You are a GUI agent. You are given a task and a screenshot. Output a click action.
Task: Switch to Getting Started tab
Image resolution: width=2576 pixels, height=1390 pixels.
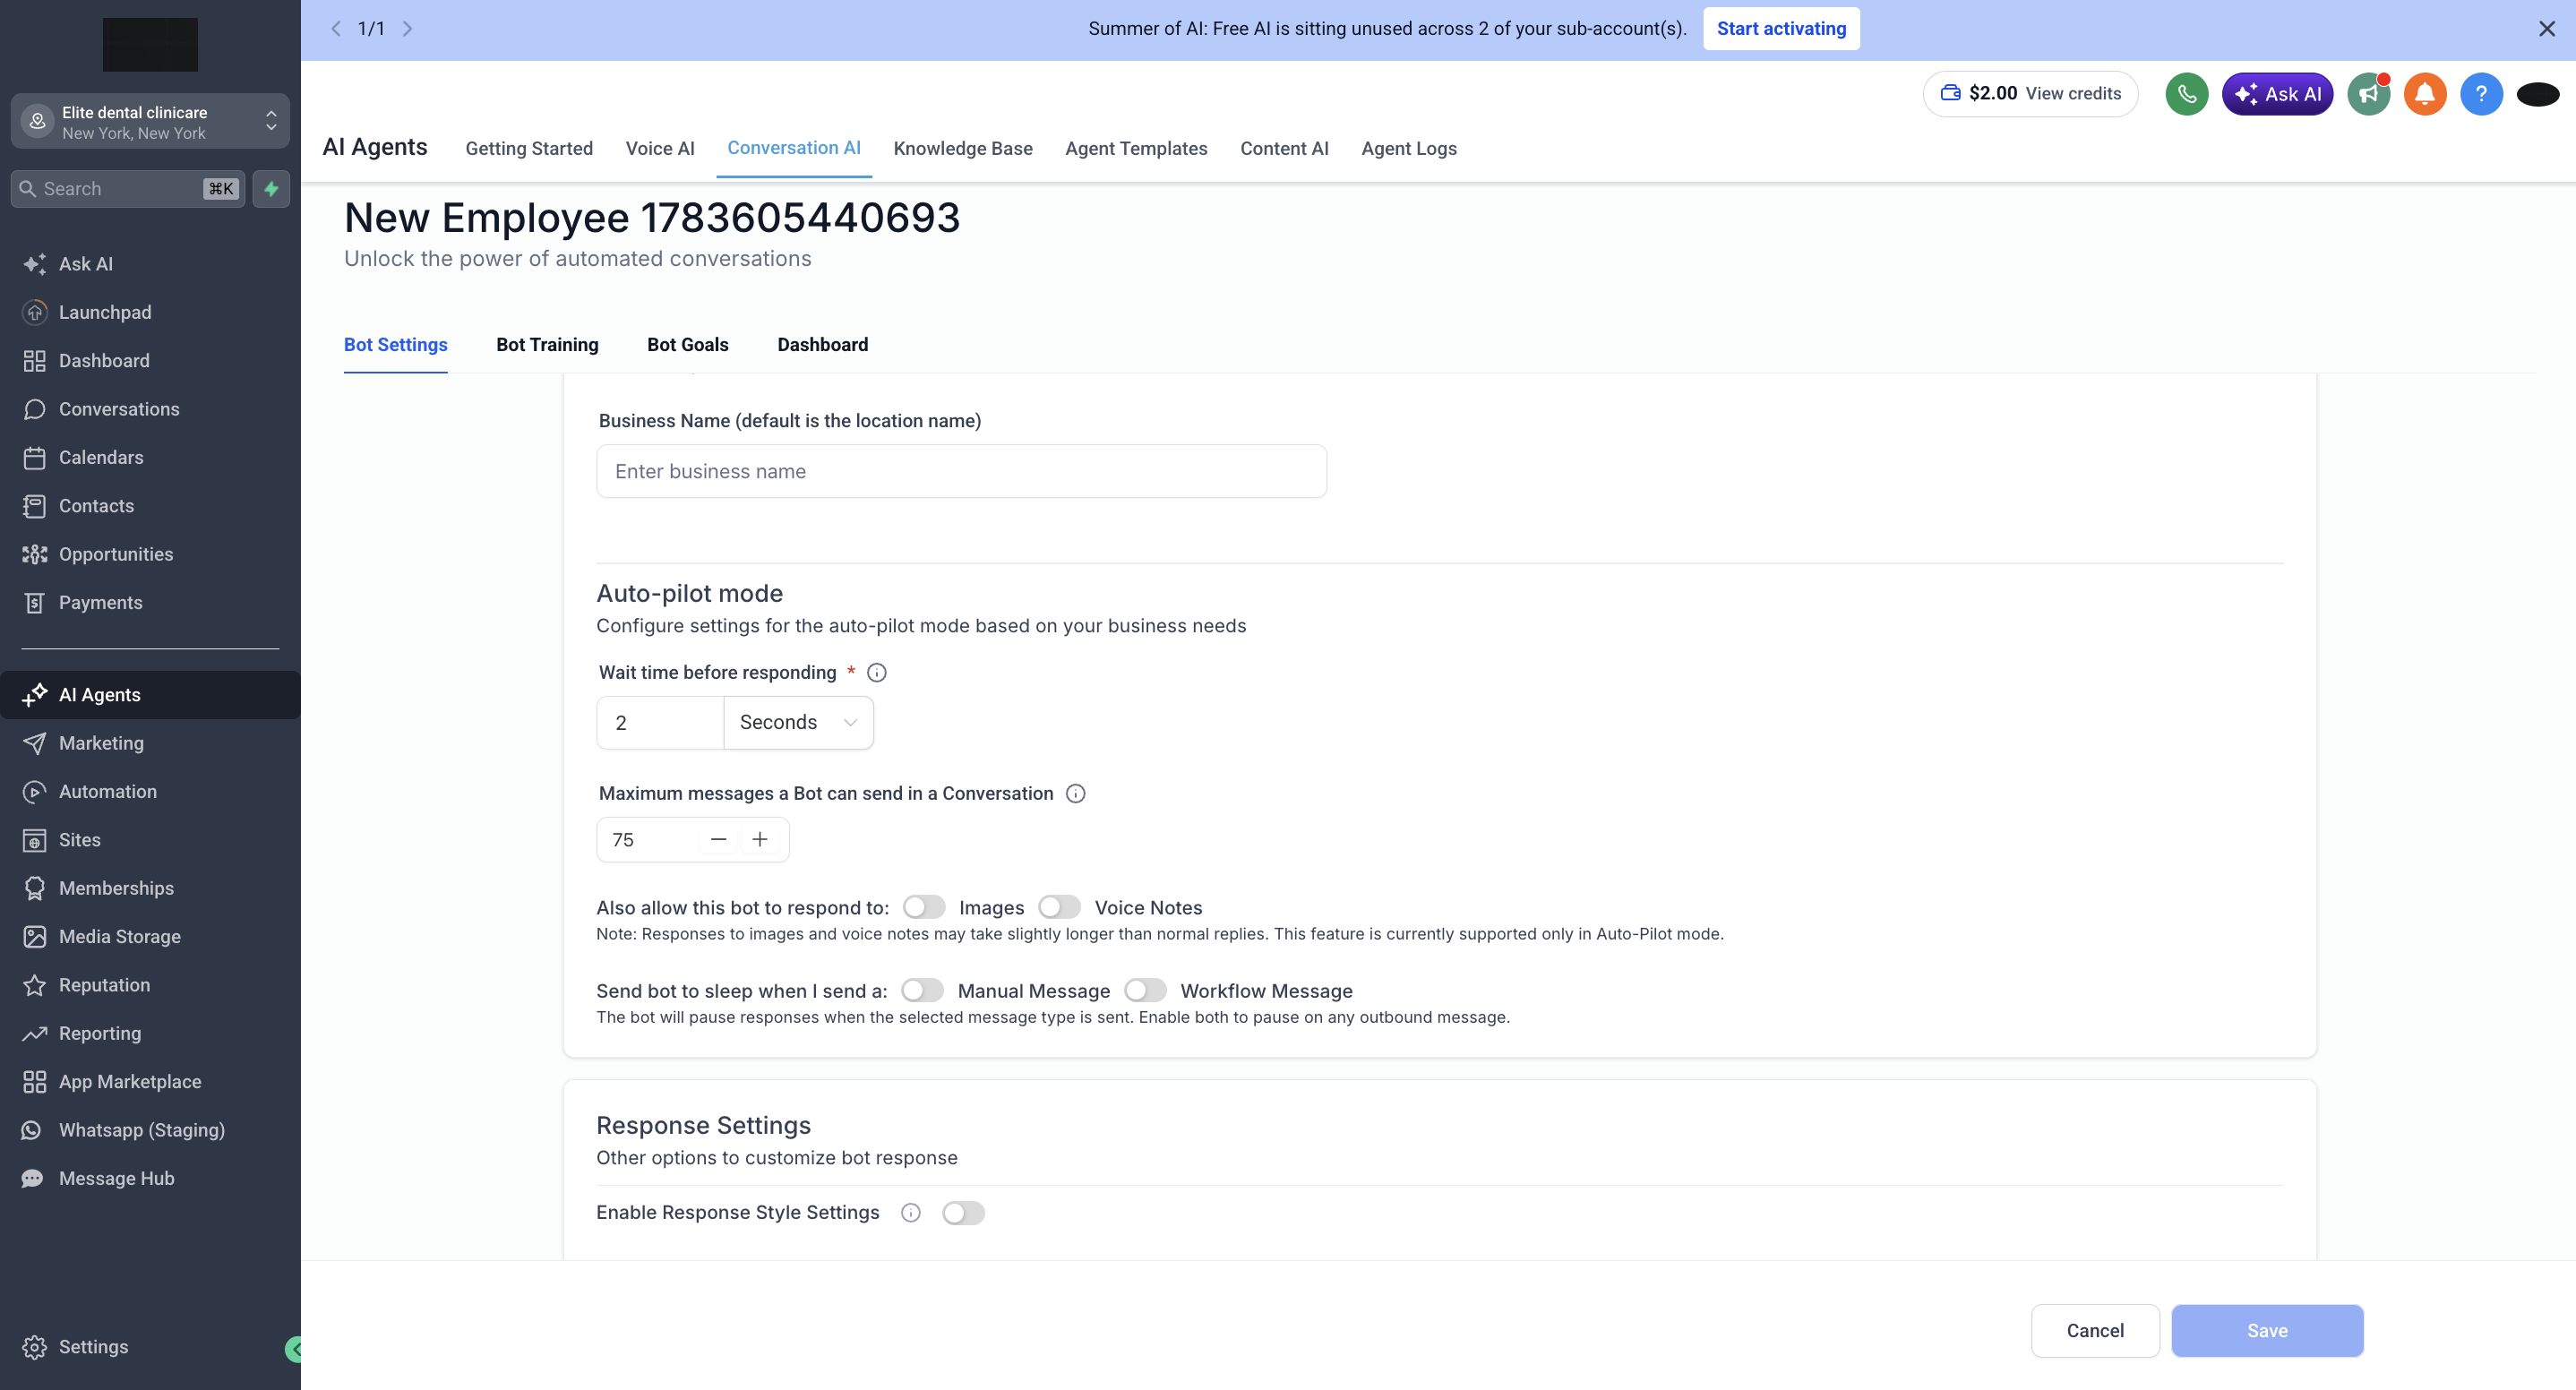[529, 149]
